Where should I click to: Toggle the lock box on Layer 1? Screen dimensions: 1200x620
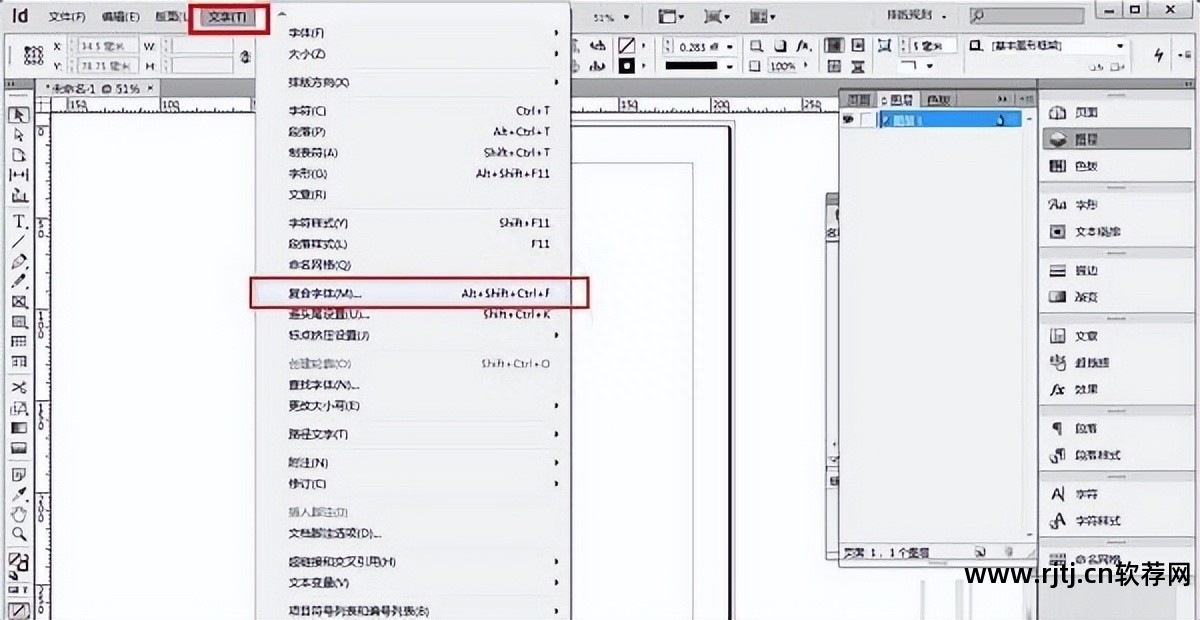click(866, 119)
